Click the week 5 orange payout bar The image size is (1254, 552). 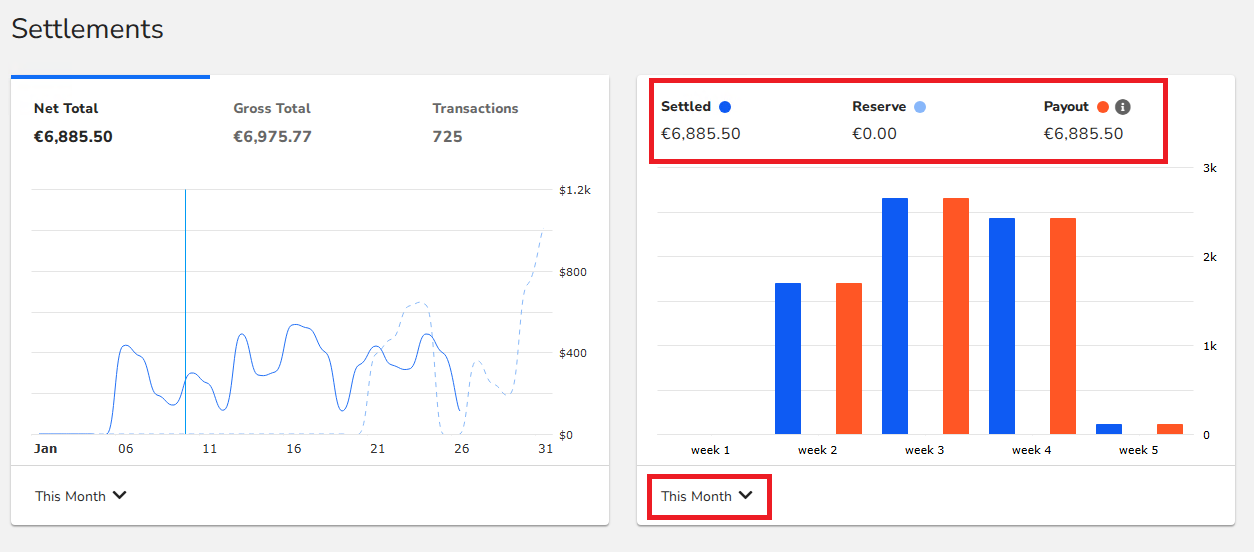[1170, 429]
